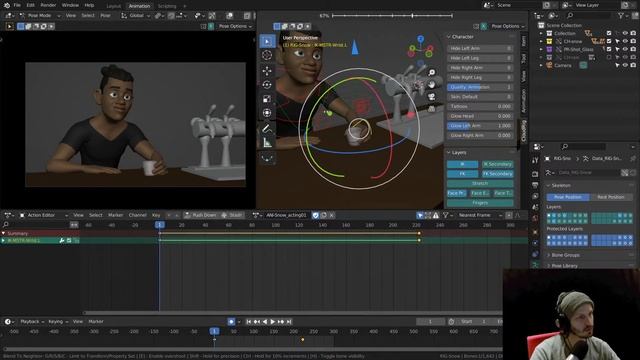Click the Stash action button

pos(231,215)
